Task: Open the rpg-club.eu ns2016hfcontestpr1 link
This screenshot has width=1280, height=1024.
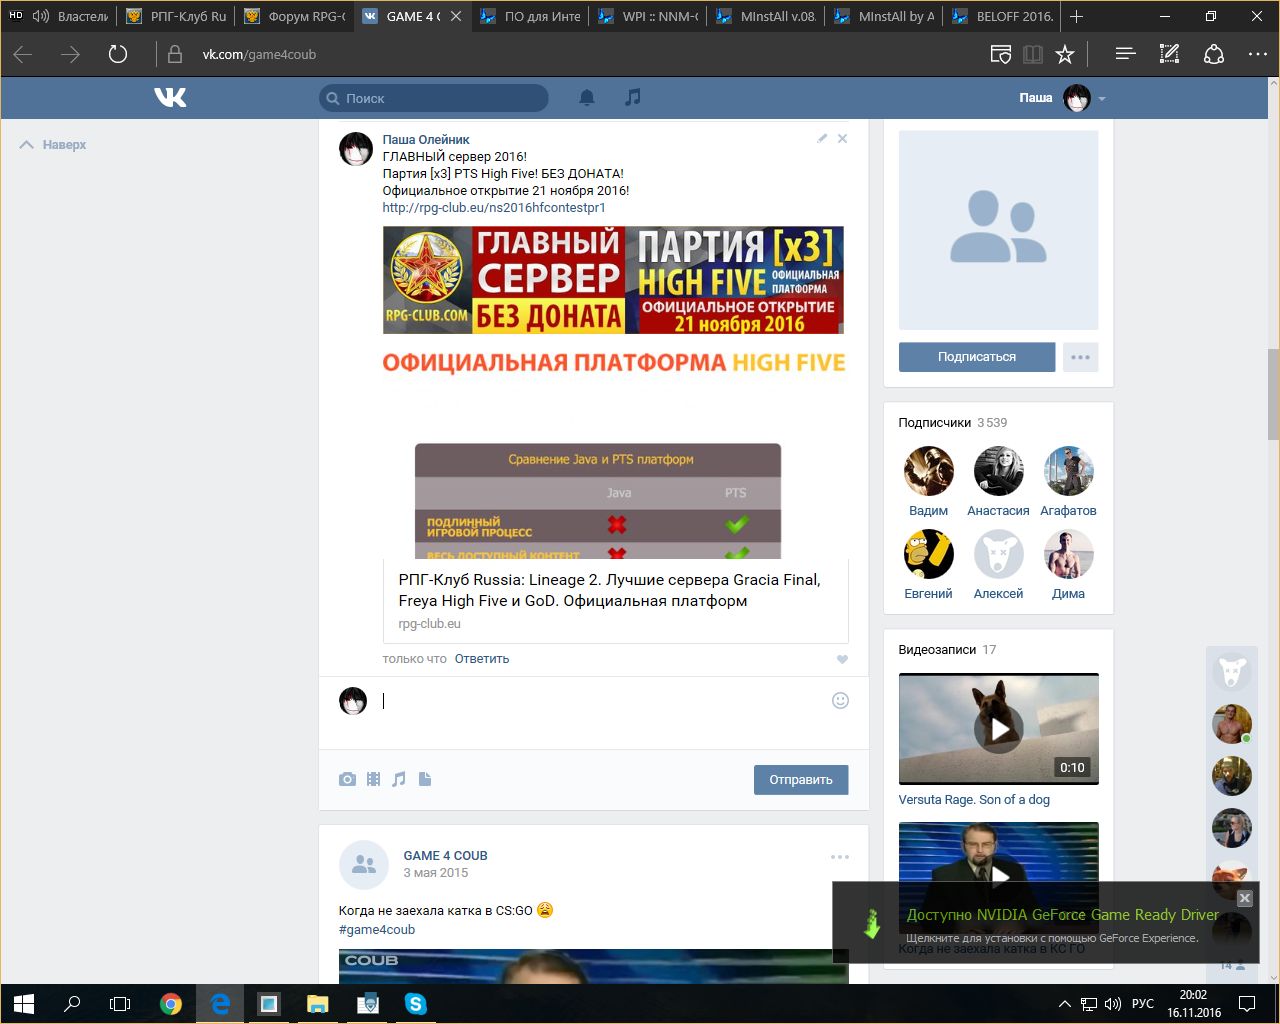Action: click(x=494, y=208)
